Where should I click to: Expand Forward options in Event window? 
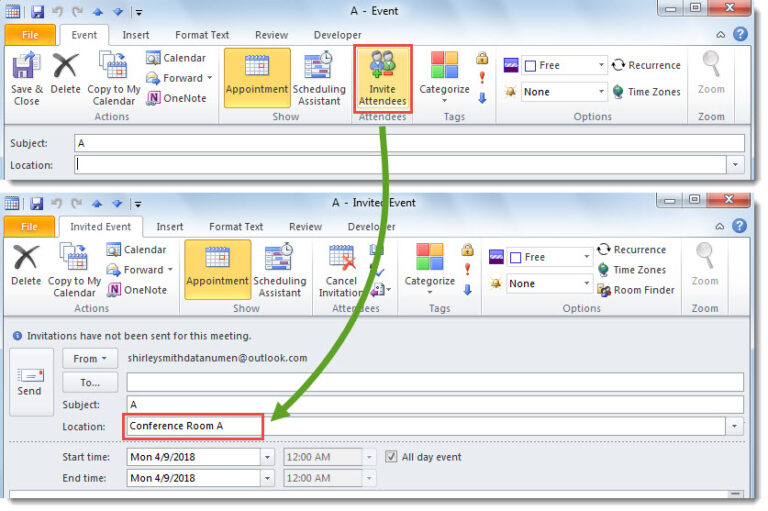pyautogui.click(x=210, y=78)
